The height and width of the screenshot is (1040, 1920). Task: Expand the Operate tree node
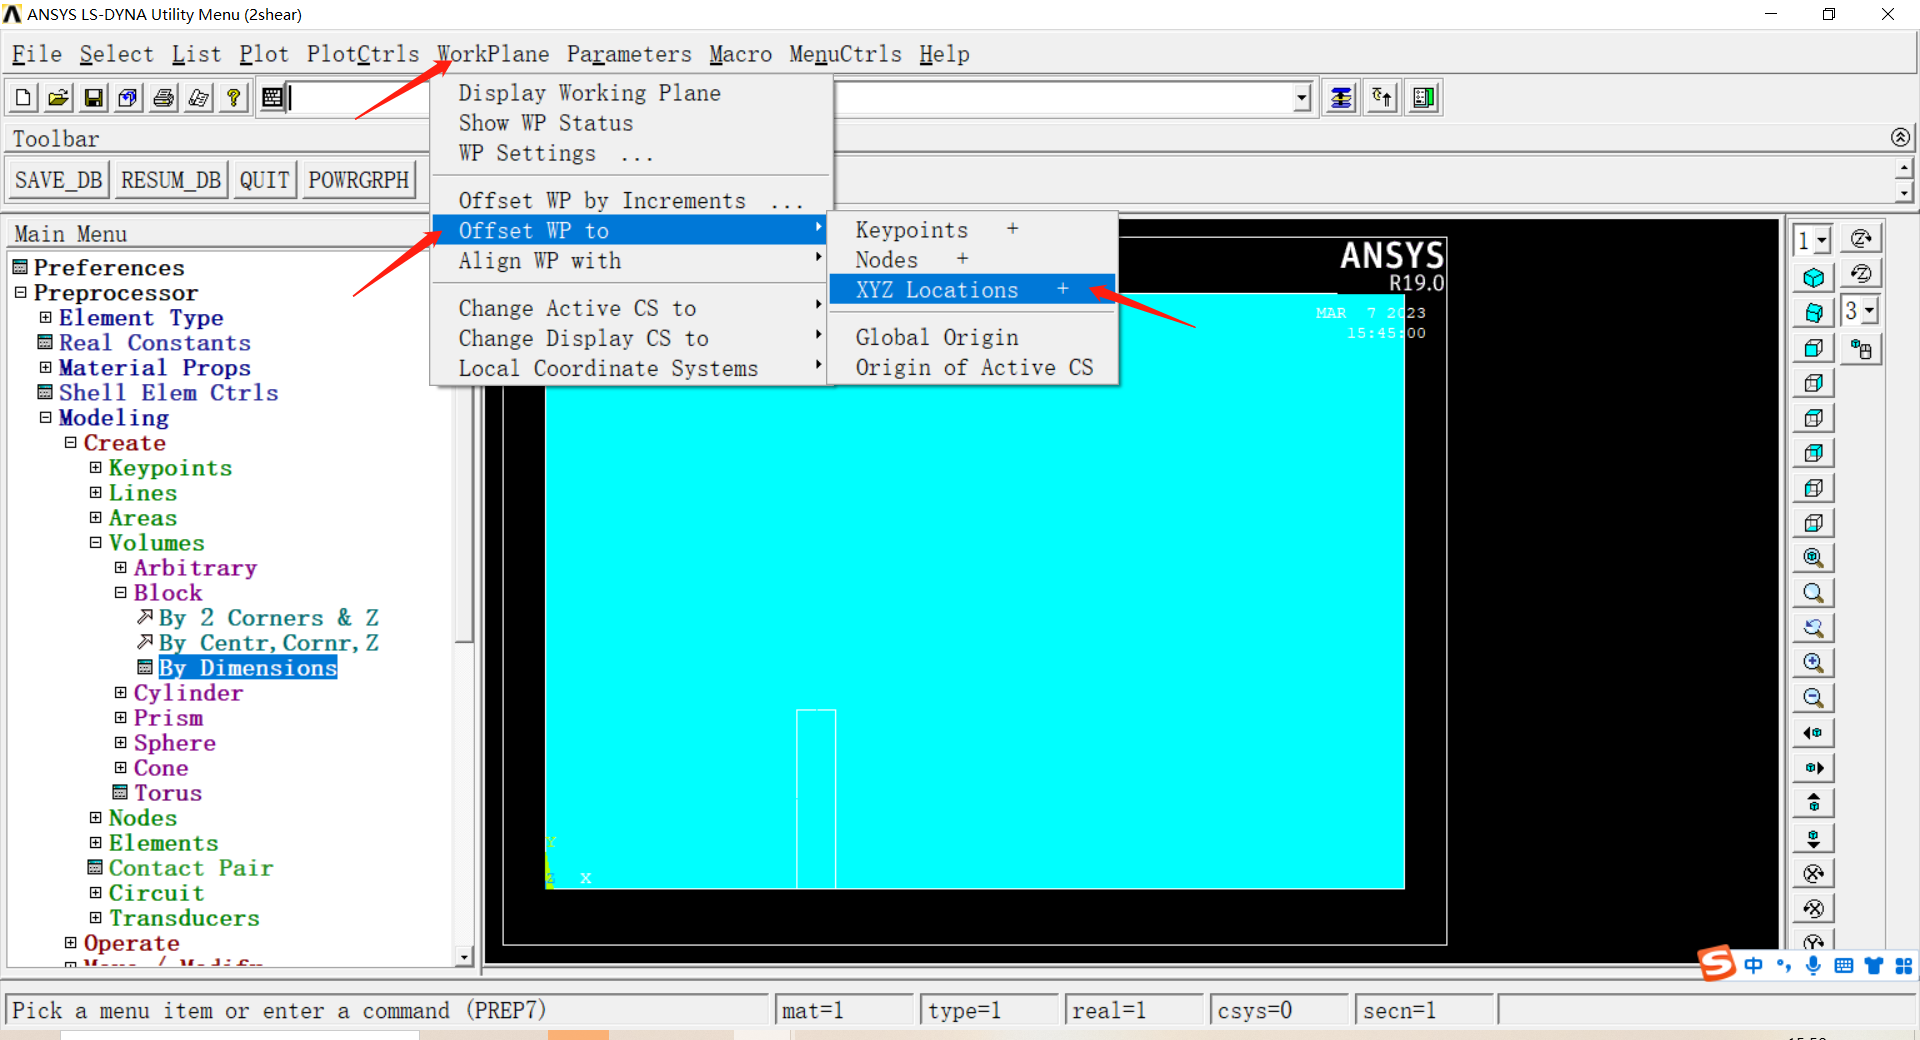(x=70, y=942)
